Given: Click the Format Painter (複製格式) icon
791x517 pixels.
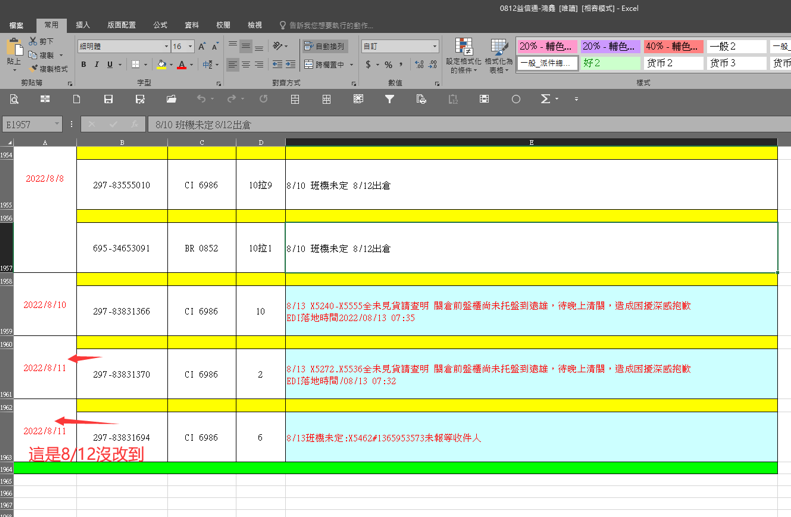Looking at the screenshot, I should (33, 69).
